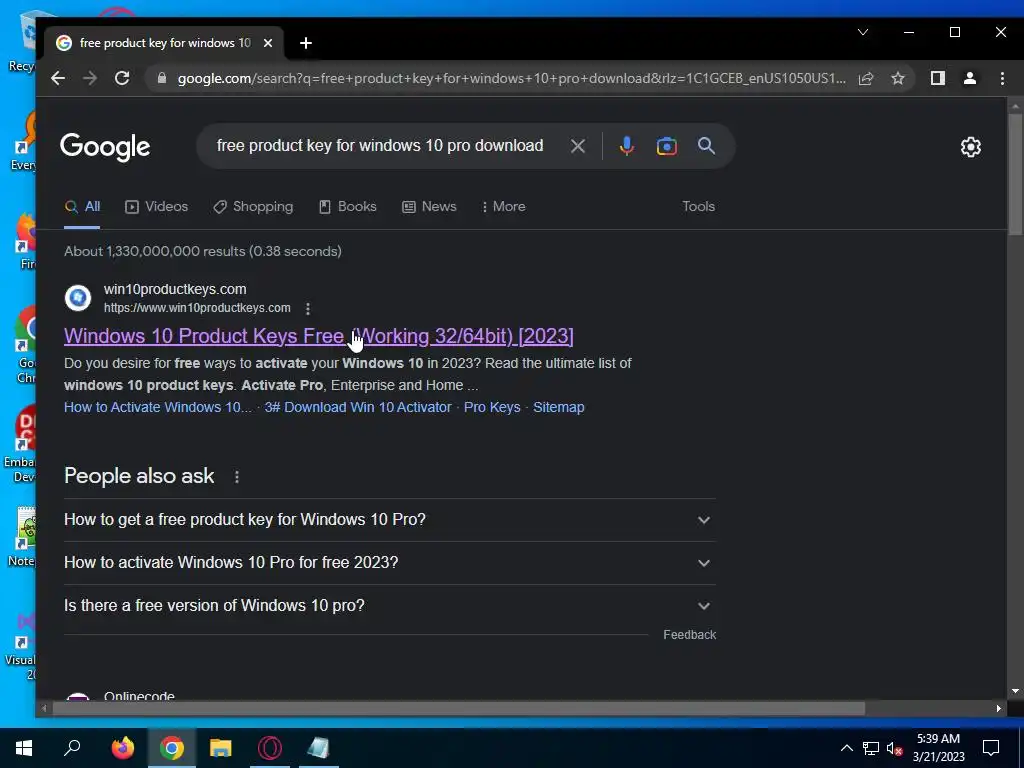Open the 'Pro Keys' sitelink
Viewport: 1024px width, 768px height.
pos(492,408)
